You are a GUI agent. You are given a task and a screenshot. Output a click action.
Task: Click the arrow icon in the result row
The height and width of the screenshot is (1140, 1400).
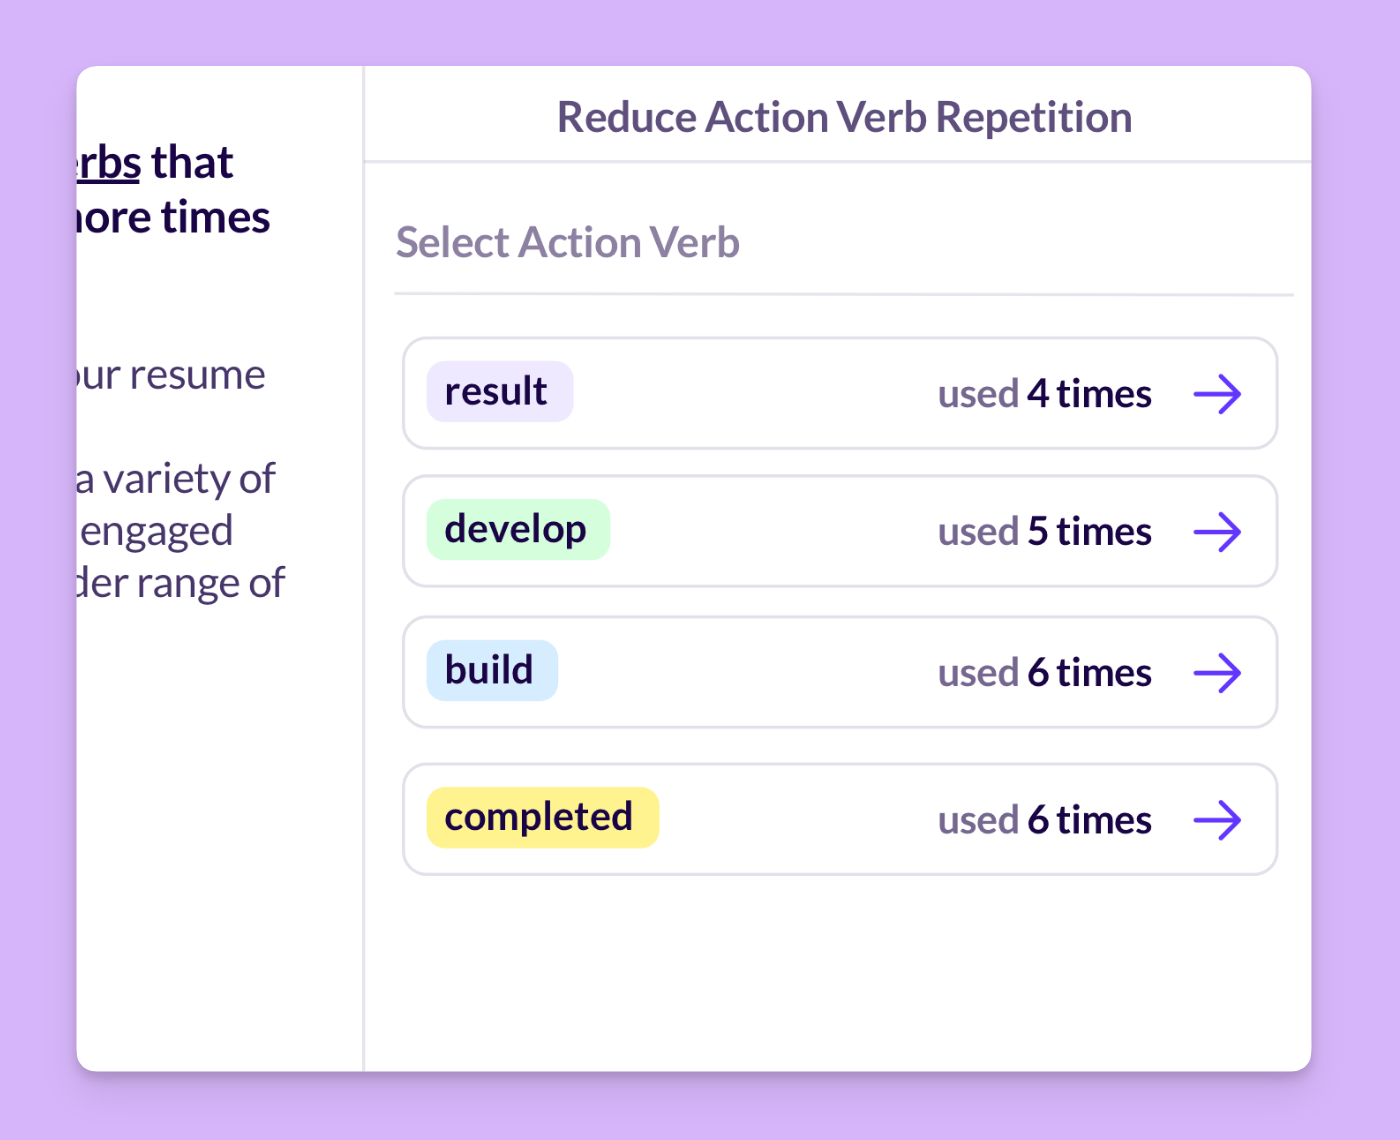[1217, 394]
